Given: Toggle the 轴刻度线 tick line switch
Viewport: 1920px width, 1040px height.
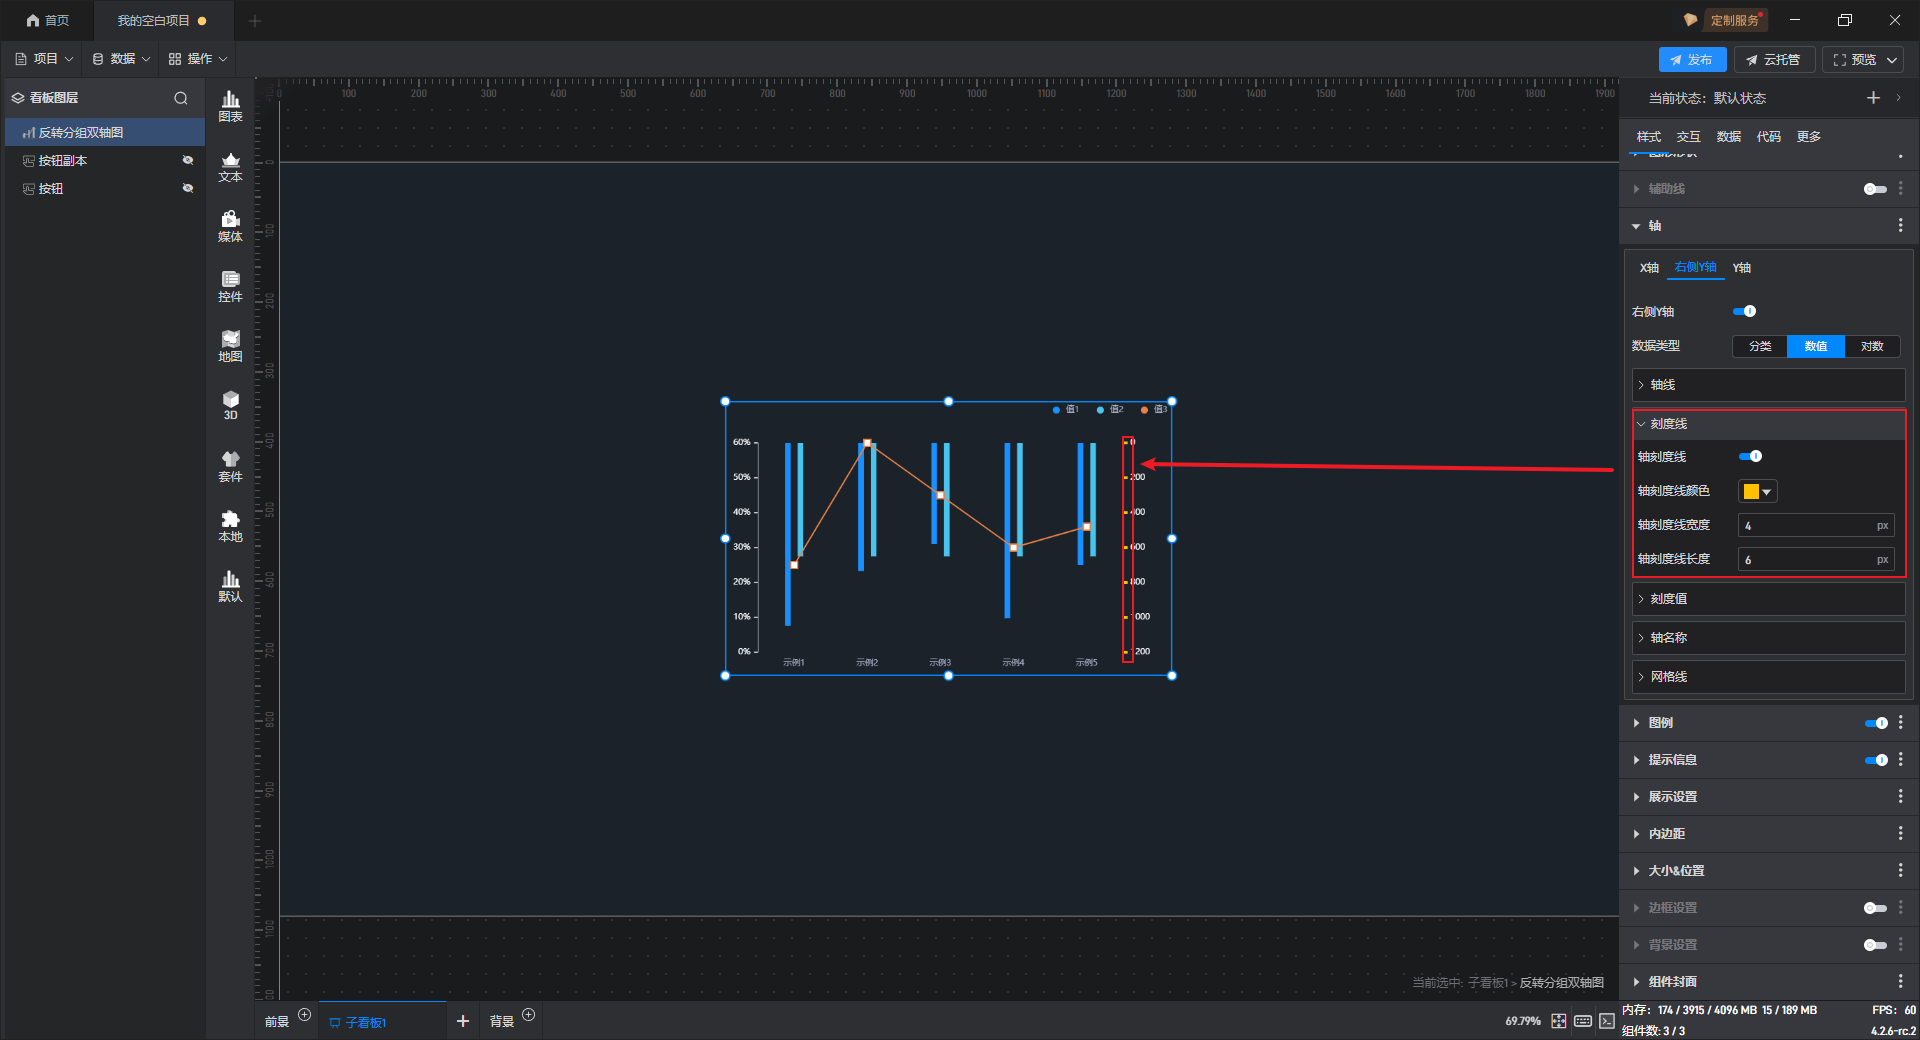Looking at the screenshot, I should point(1750,457).
